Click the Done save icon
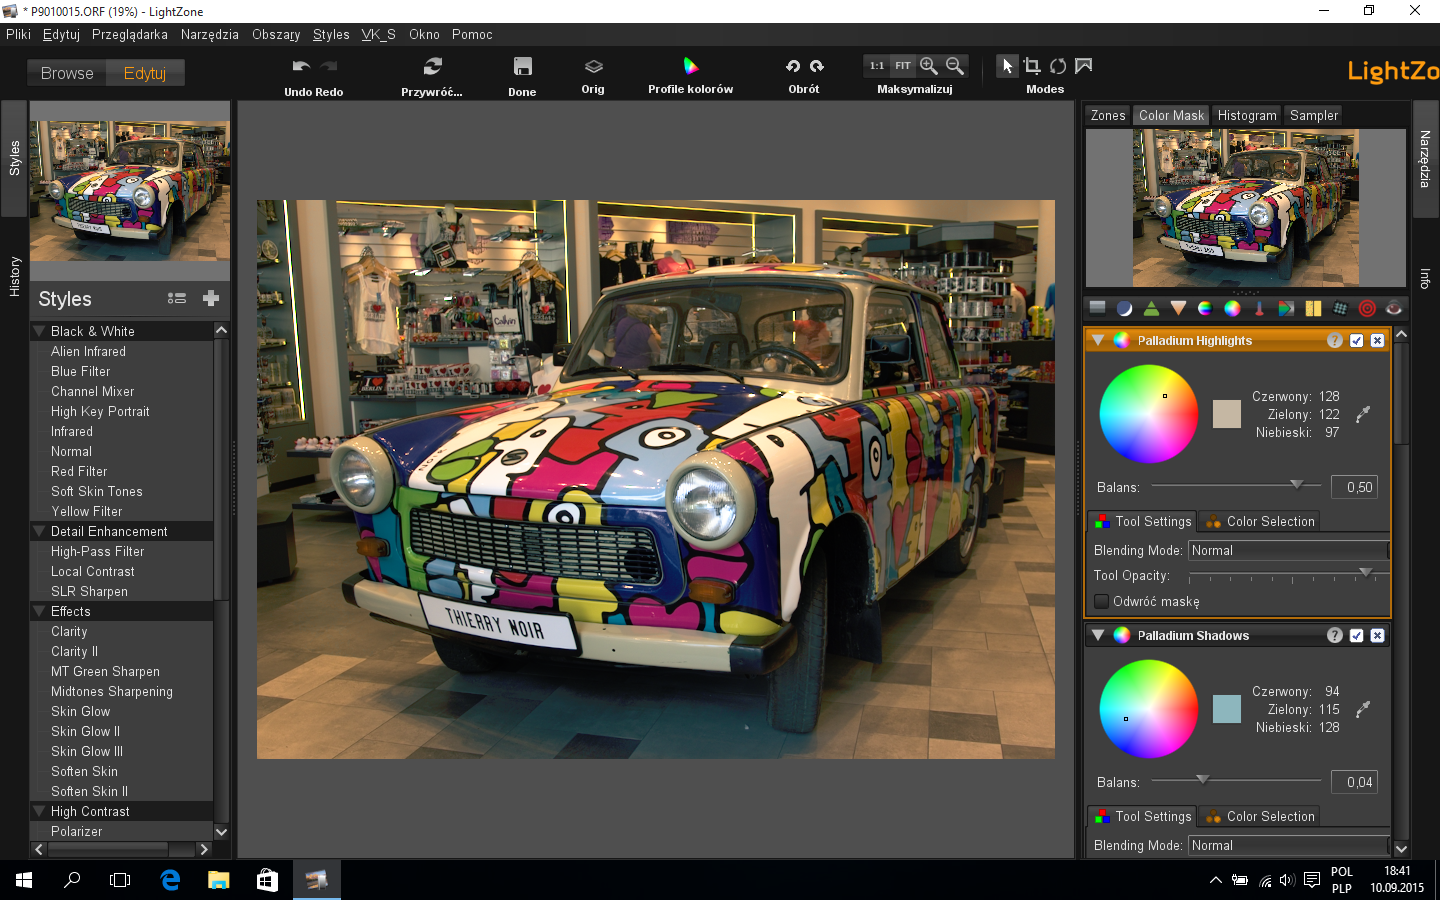Screen dimensions: 1440x900 (x=522, y=66)
